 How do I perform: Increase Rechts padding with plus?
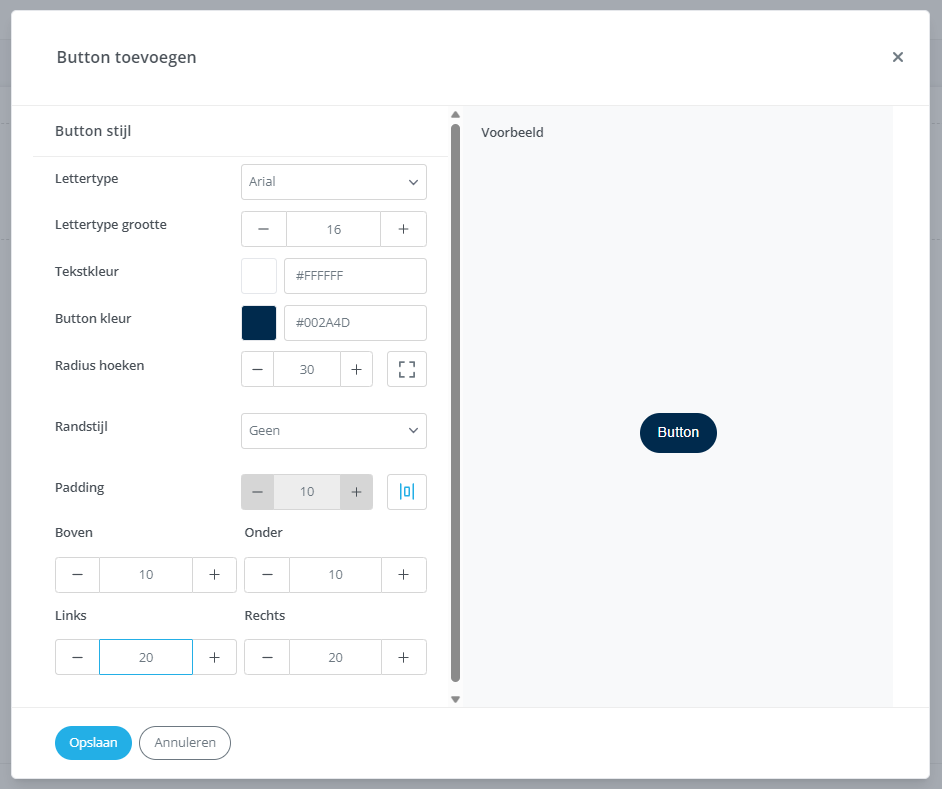pyautogui.click(x=403, y=657)
